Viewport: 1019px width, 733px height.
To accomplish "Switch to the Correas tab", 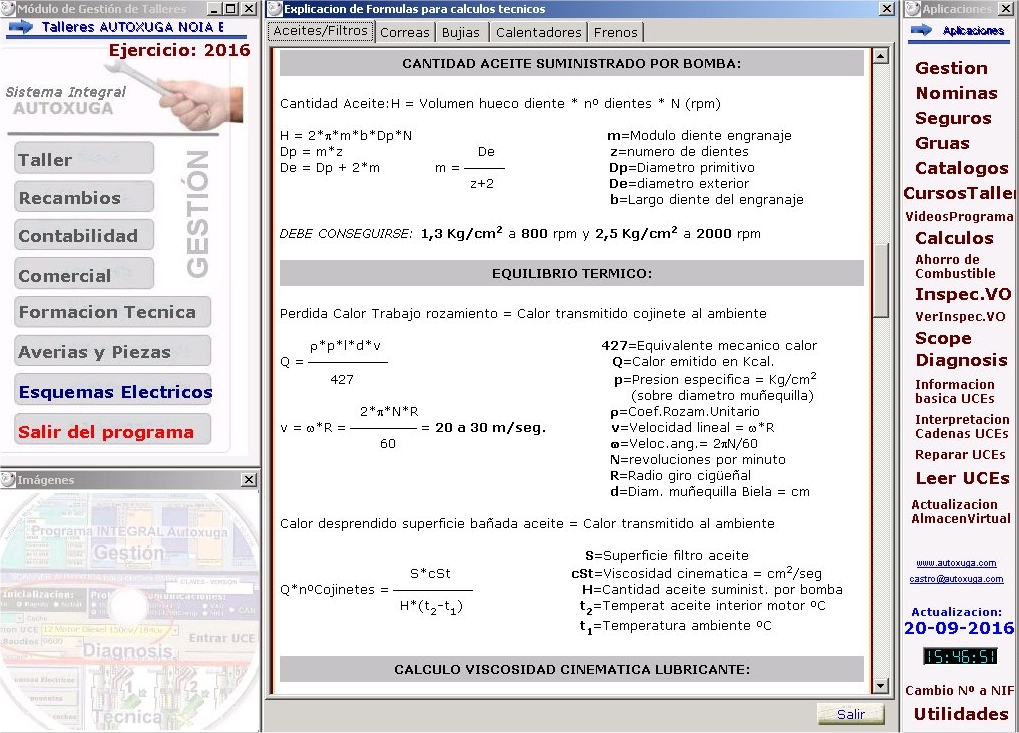I will pyautogui.click(x=405, y=32).
